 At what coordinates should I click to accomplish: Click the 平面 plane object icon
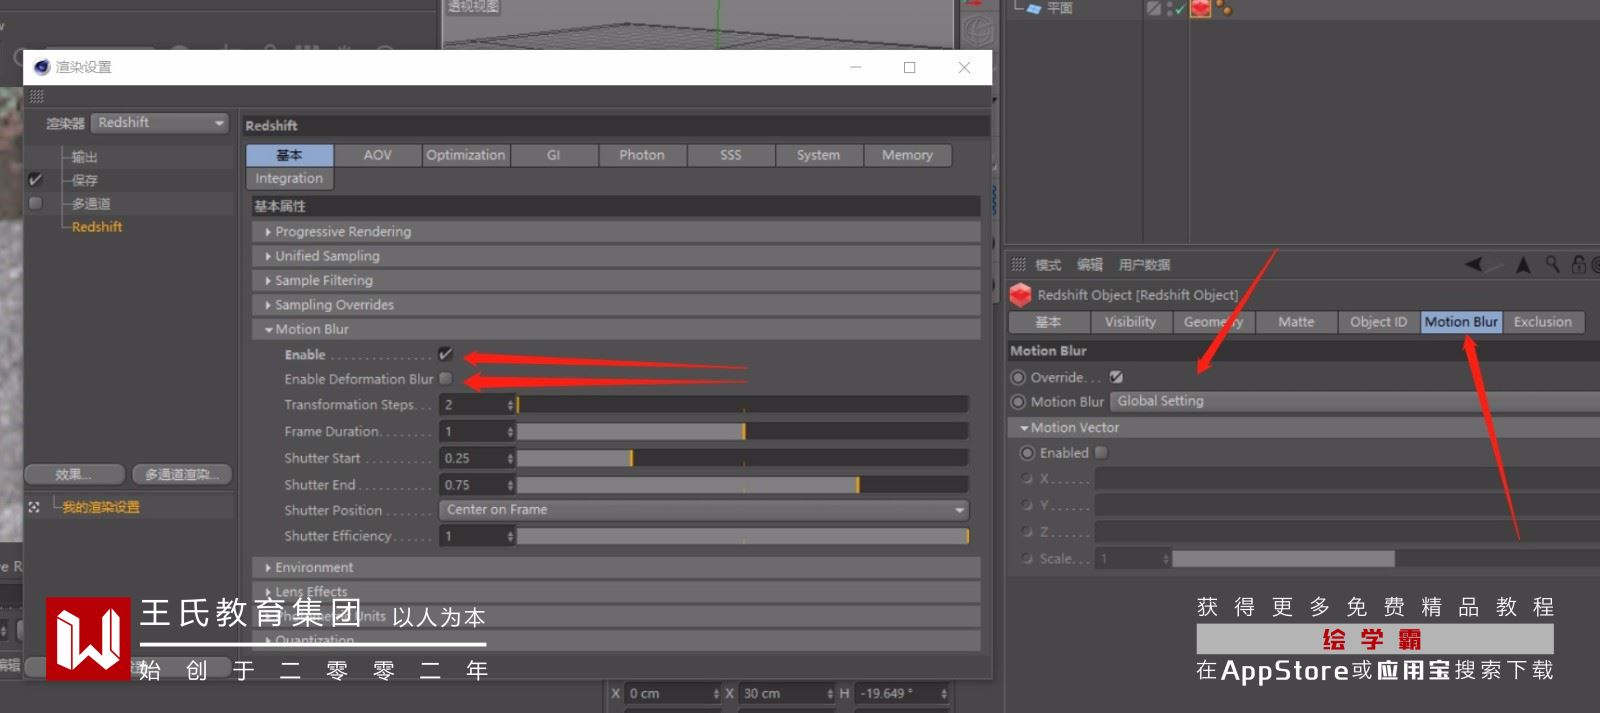[x=1034, y=8]
